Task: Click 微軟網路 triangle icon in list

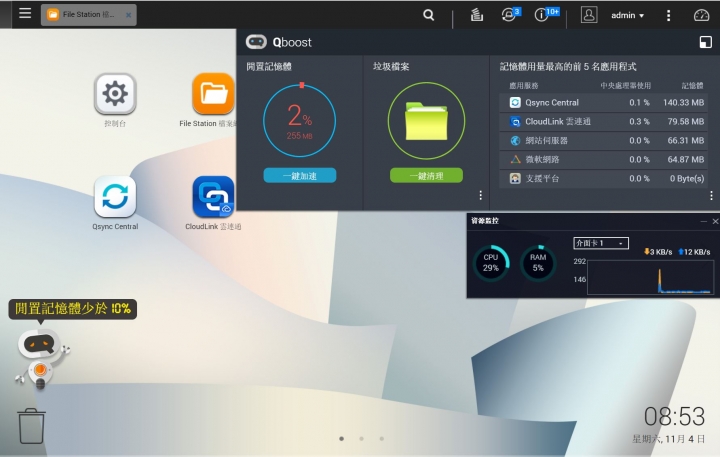Action: tap(515, 159)
